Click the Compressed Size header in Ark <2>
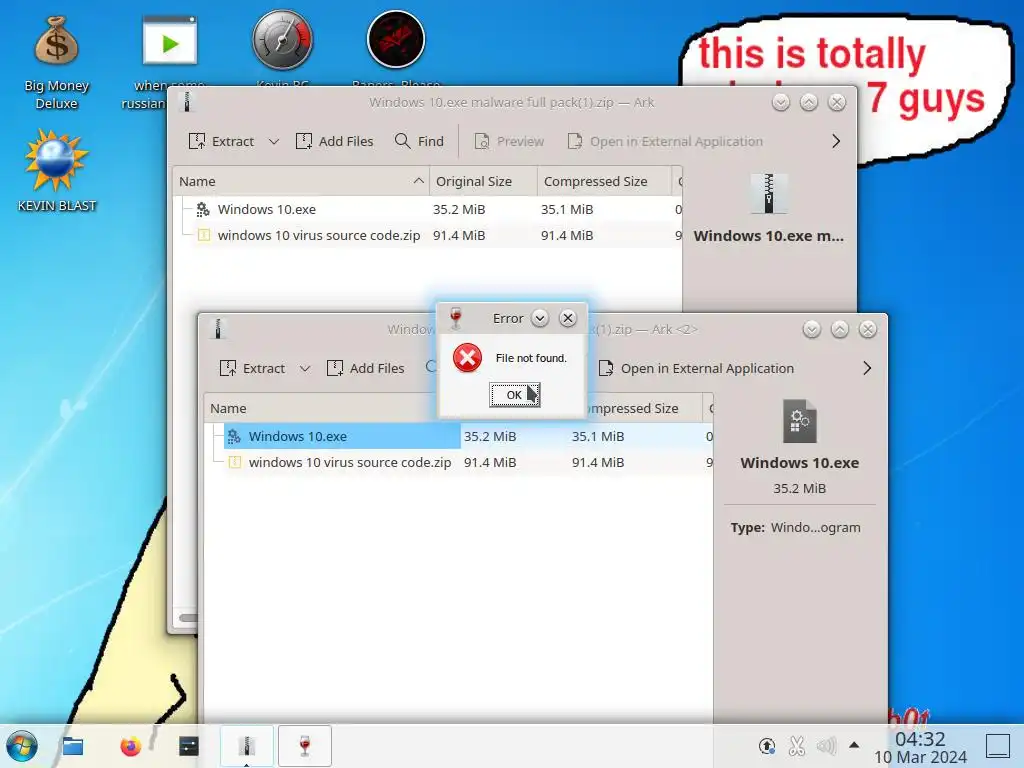1024x768 pixels. (x=633, y=408)
